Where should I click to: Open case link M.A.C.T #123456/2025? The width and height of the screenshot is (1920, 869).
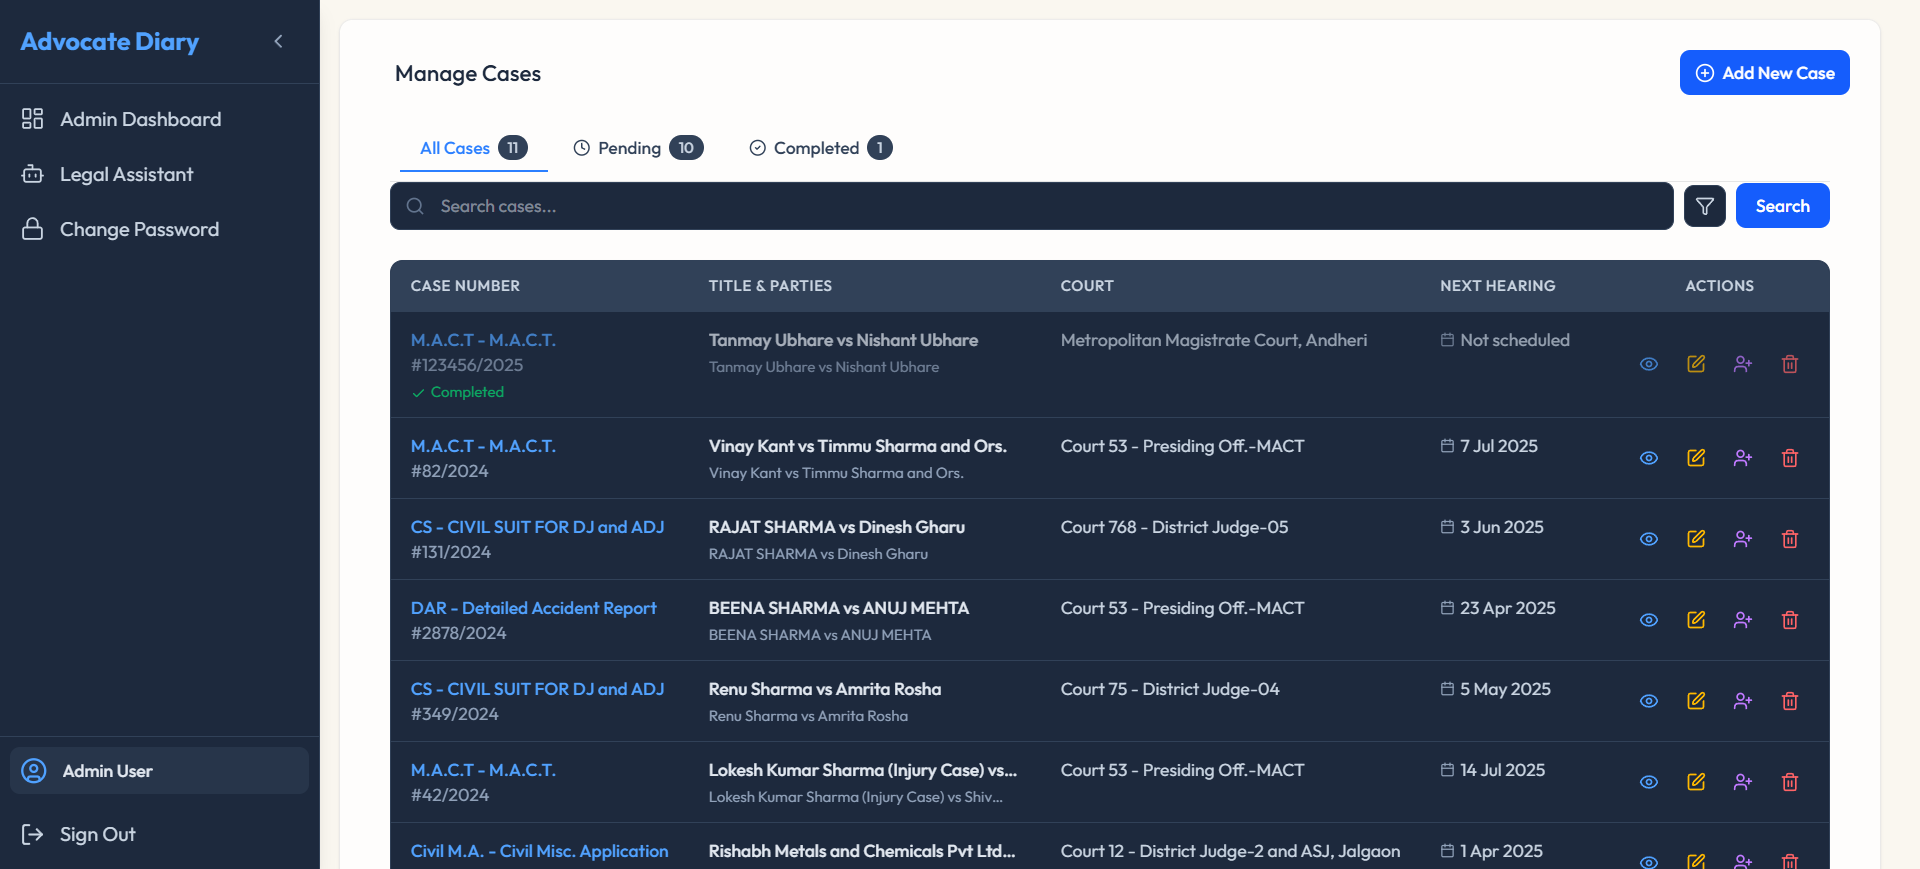pyautogui.click(x=483, y=340)
